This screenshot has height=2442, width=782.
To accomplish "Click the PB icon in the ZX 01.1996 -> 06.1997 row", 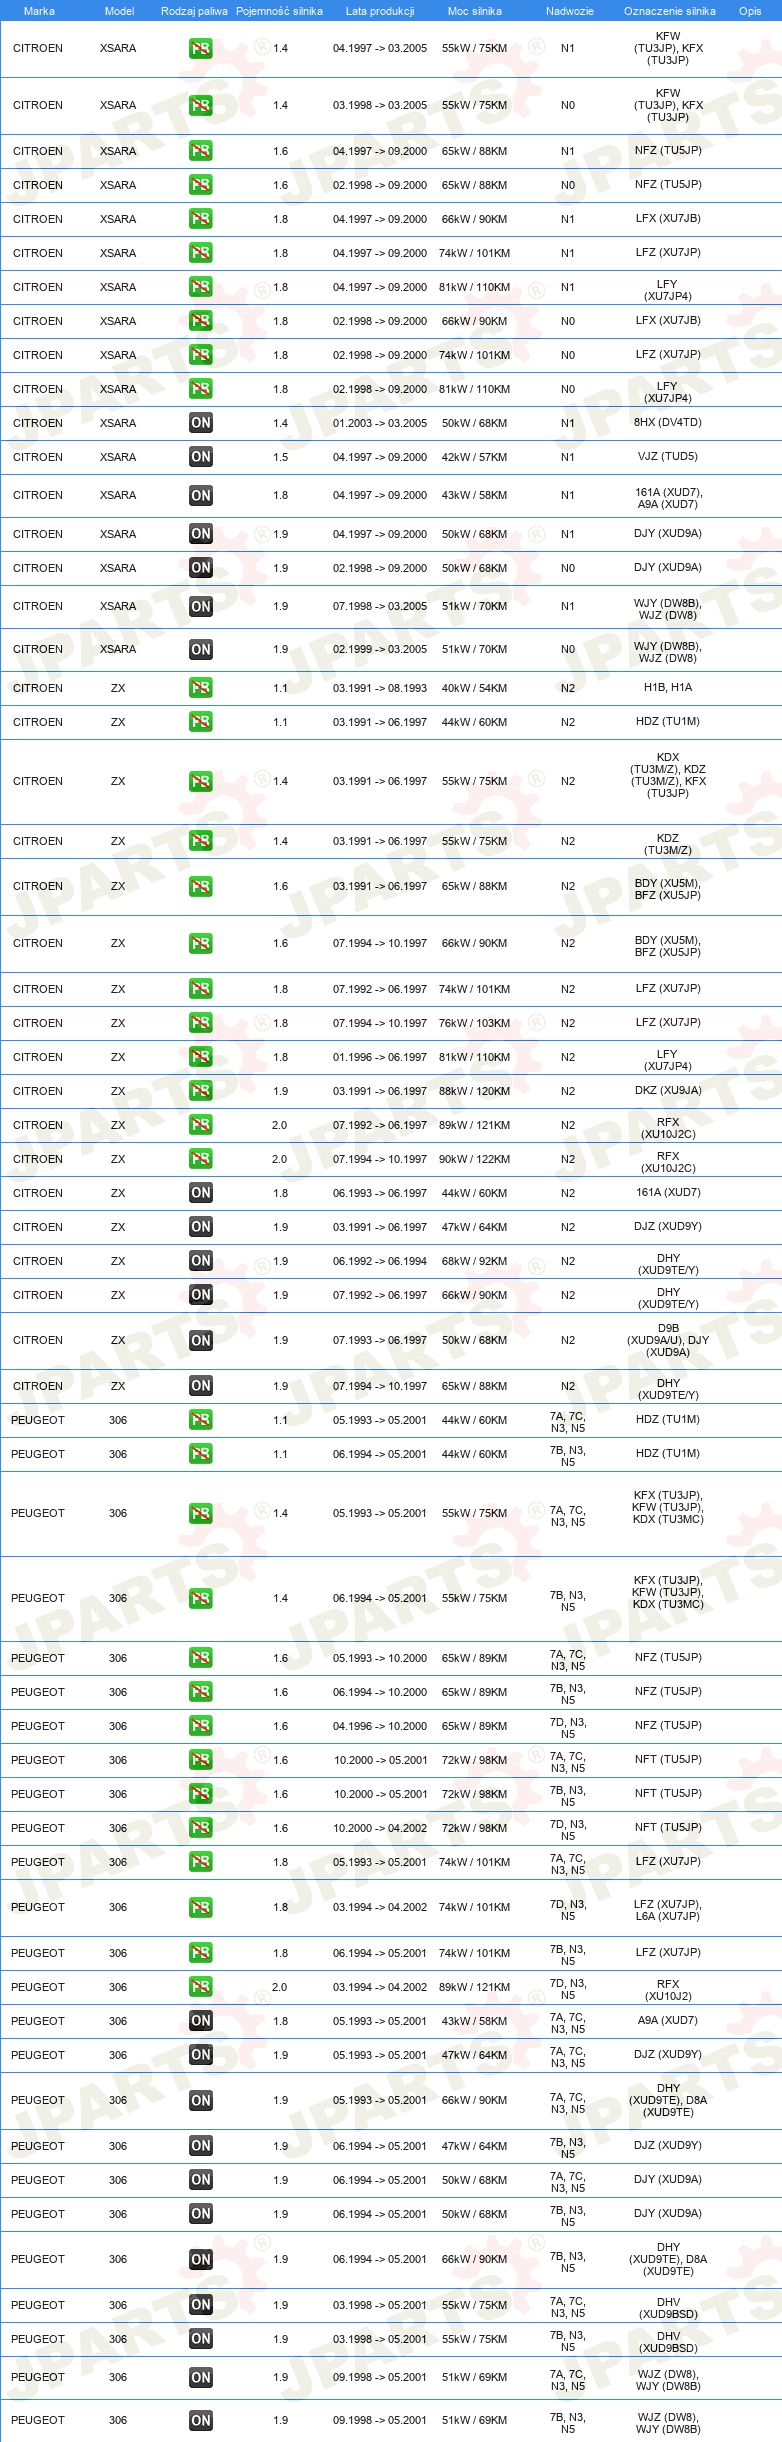I will (x=201, y=1057).
